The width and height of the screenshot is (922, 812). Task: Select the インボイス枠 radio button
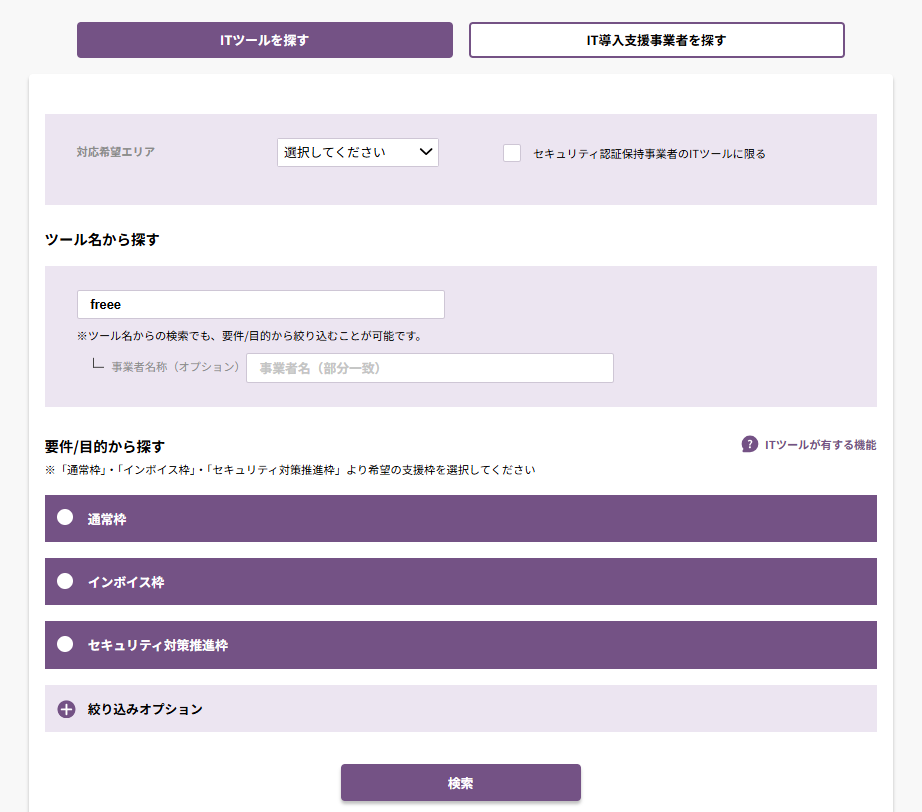[65, 581]
